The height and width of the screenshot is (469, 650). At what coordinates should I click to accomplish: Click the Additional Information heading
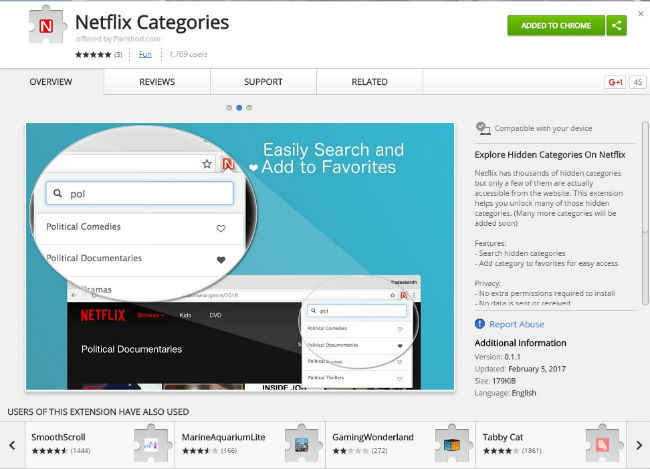point(520,343)
